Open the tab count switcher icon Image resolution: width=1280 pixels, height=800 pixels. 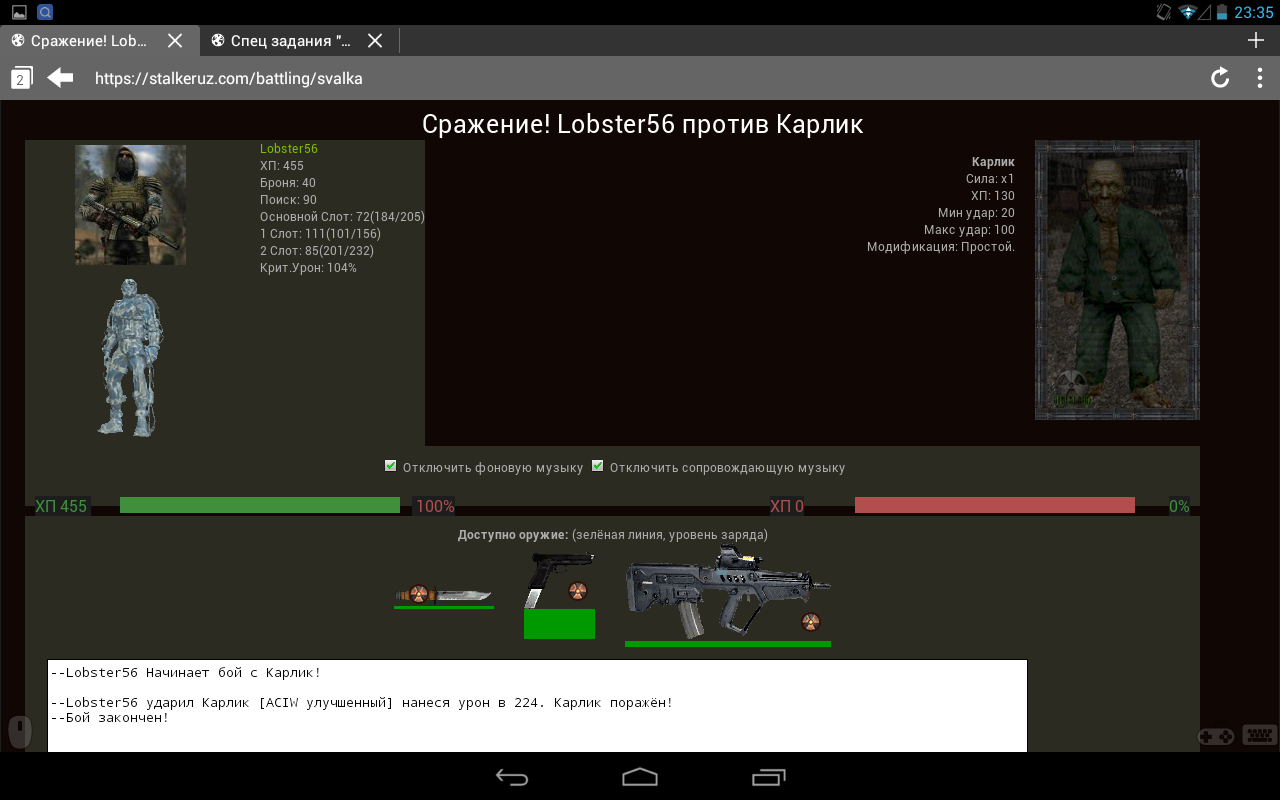pyautogui.click(x=21, y=78)
